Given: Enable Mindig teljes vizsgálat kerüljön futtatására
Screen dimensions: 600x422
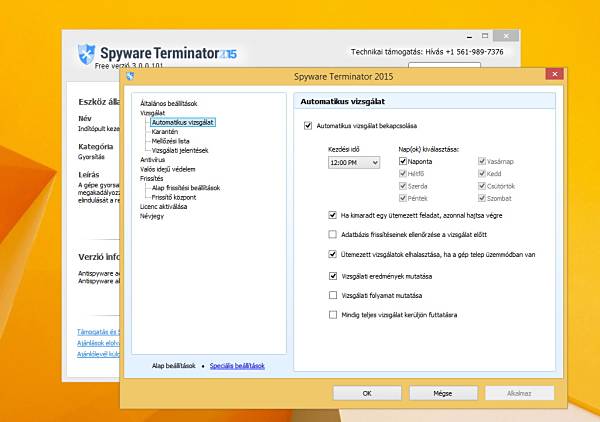Looking at the screenshot, I should pos(333,314).
